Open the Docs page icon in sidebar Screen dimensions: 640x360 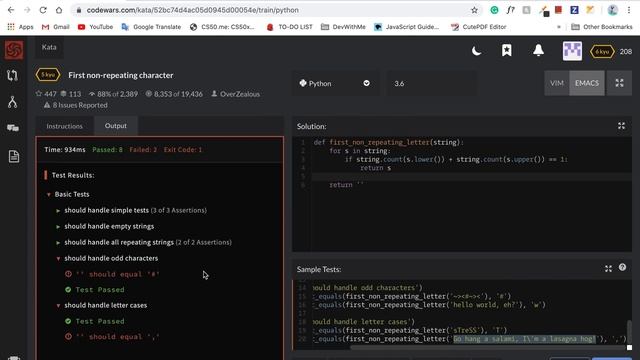point(13,156)
